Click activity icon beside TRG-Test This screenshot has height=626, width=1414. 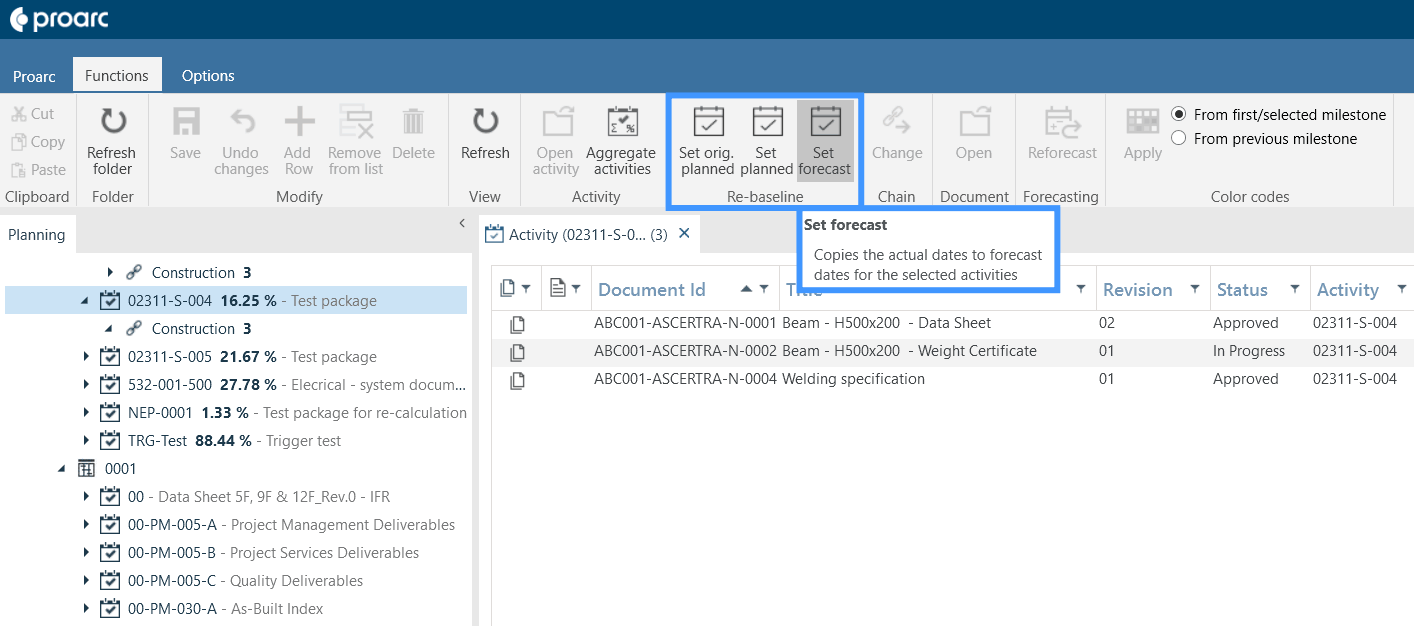(x=110, y=441)
